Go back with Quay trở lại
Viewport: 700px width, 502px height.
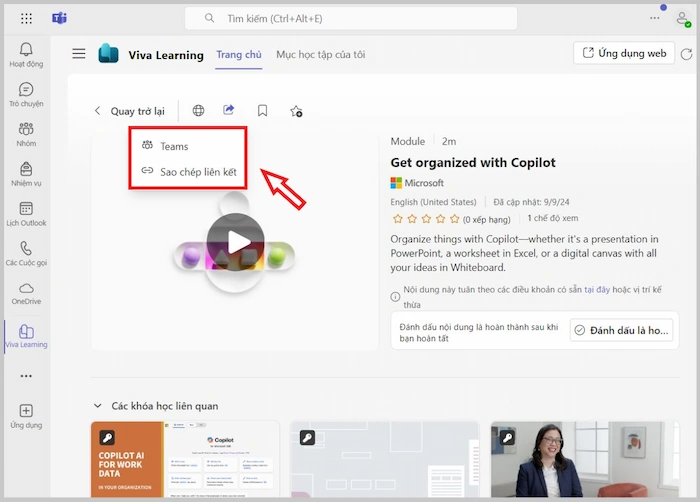tap(129, 111)
